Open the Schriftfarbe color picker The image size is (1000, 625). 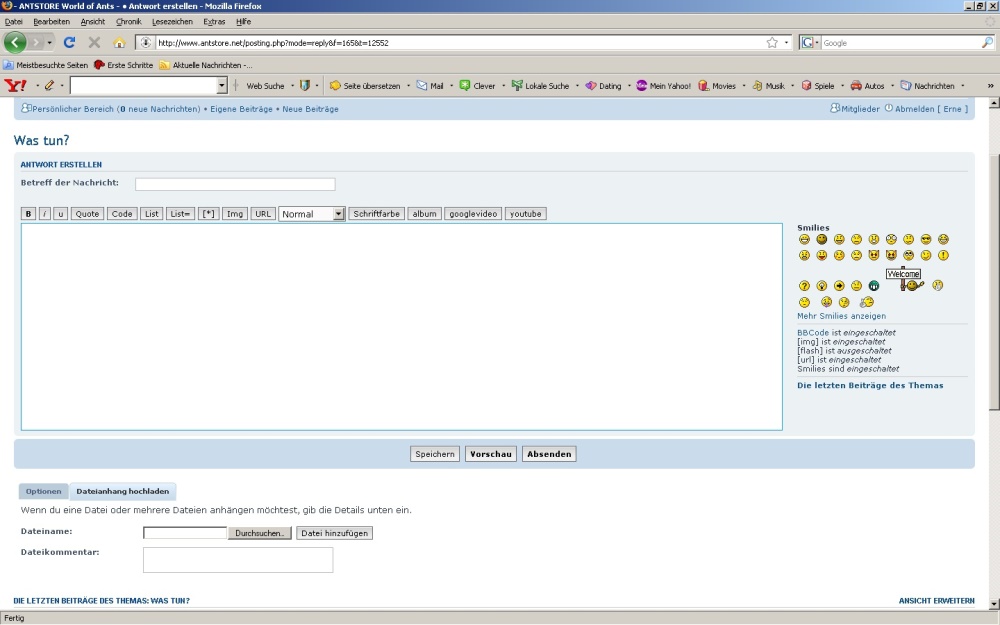[375, 214]
